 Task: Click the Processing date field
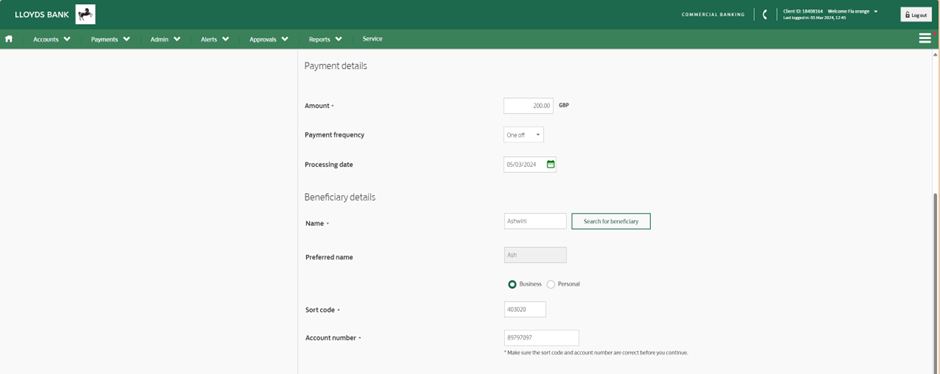point(530,164)
